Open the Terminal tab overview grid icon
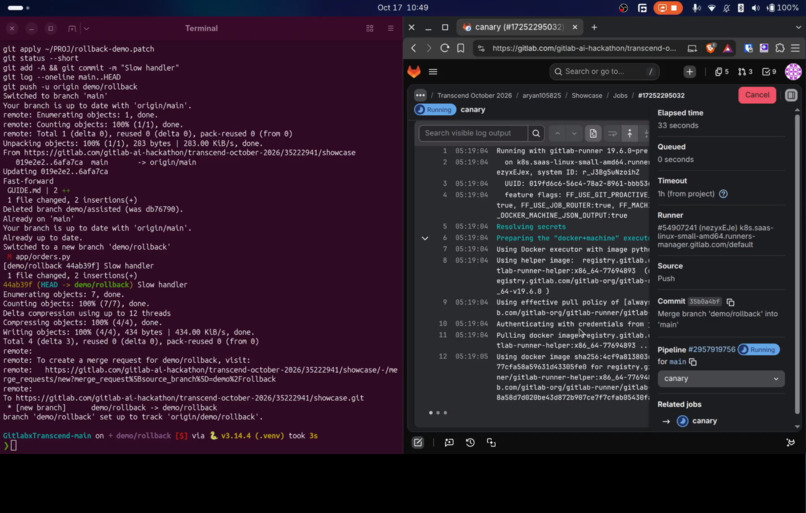The image size is (806, 513). [370, 28]
